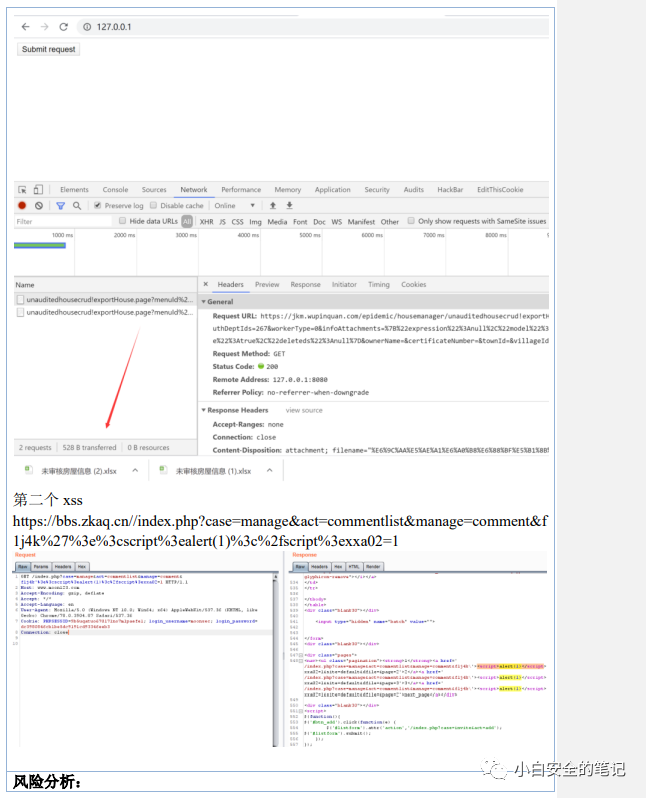Clear the network log
Viewport: 646px width, 798px height.
(39, 206)
